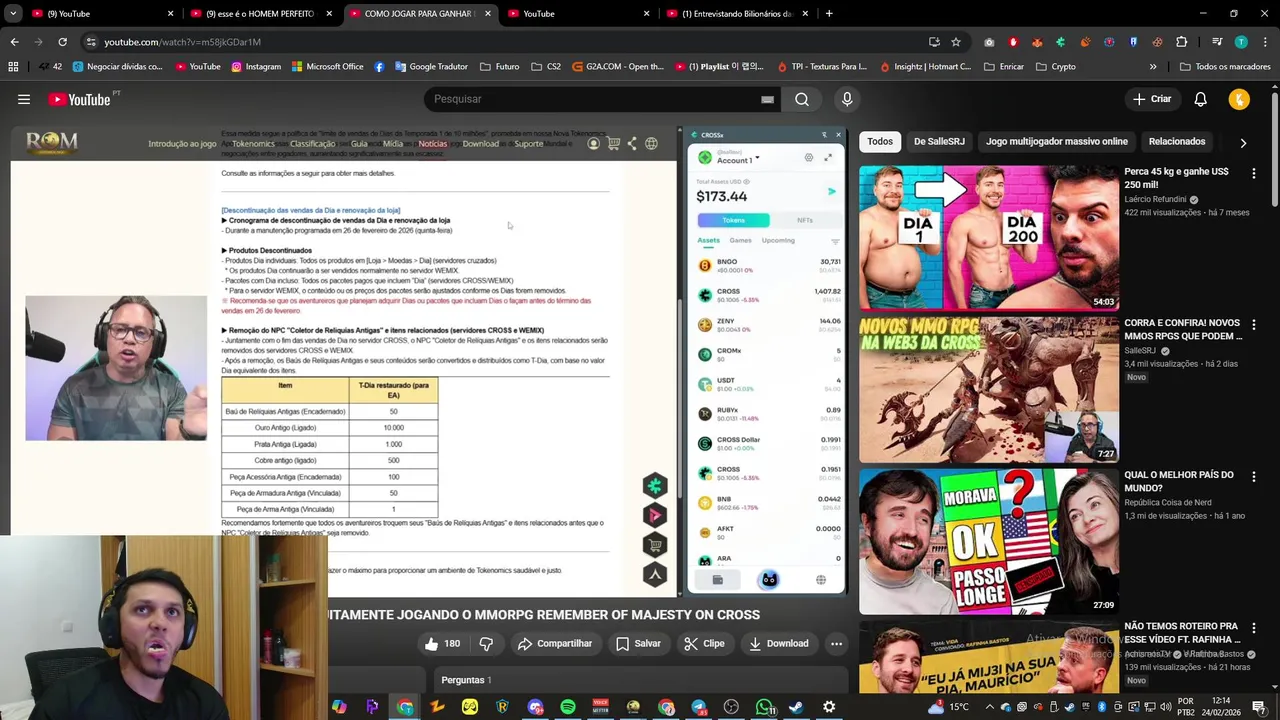Switch to the (9) esse é o HOMEM PERFEITO tab
The width and height of the screenshot is (1280, 720).
259,14
